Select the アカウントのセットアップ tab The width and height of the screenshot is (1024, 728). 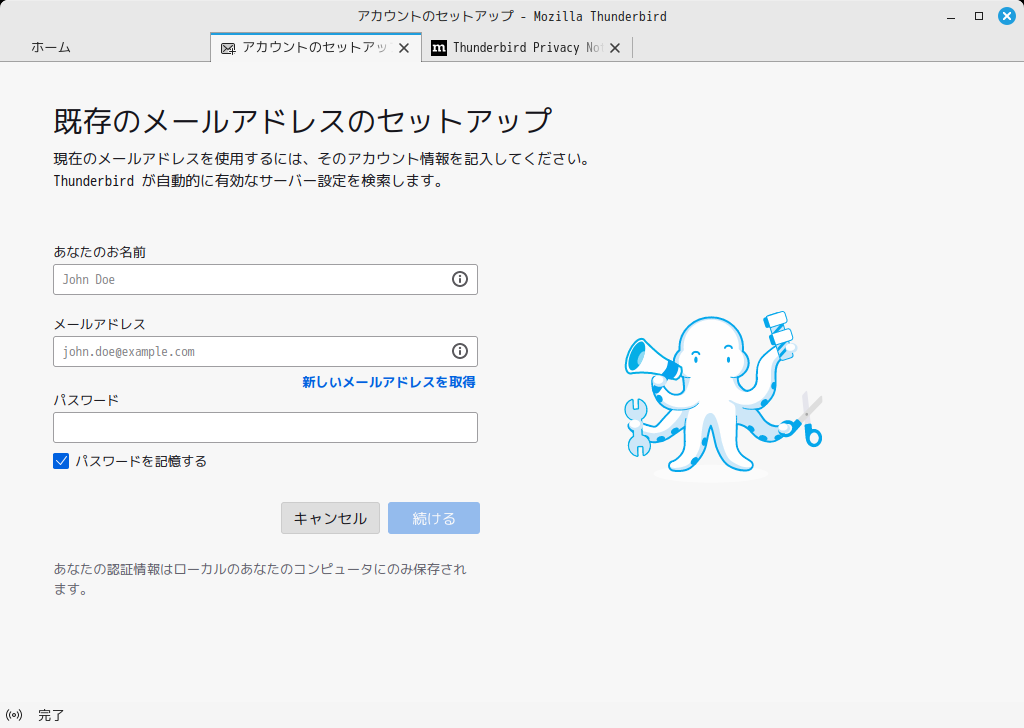pyautogui.click(x=316, y=47)
